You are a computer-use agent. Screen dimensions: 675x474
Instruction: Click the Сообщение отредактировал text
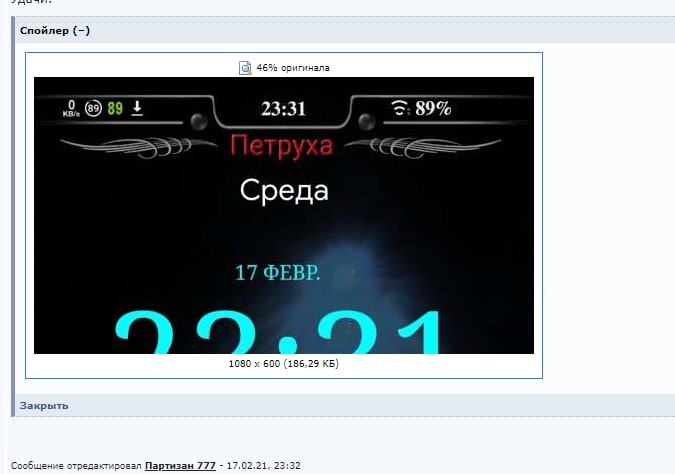[76, 465]
